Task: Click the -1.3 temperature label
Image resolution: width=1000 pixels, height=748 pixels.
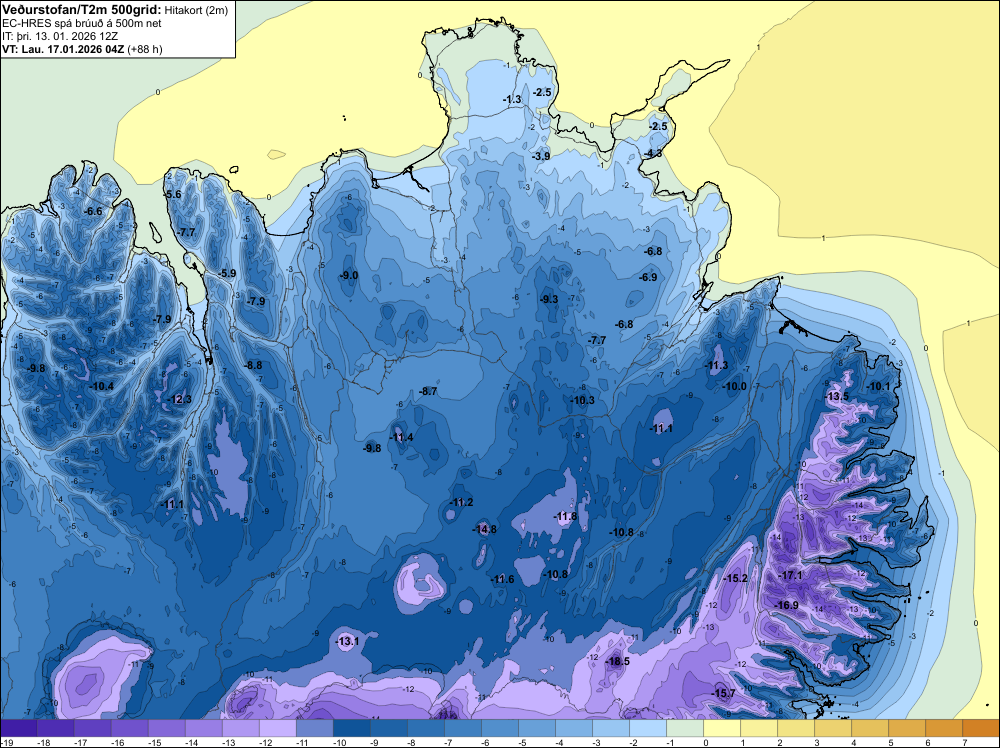Action: pos(512,99)
